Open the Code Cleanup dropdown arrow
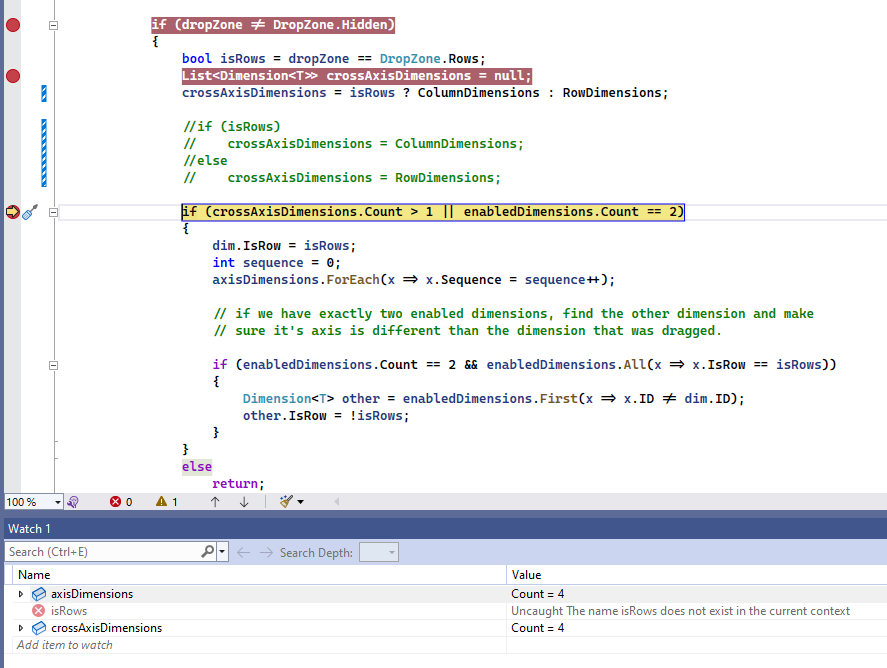Image resolution: width=887 pixels, height=668 pixels. click(299, 502)
